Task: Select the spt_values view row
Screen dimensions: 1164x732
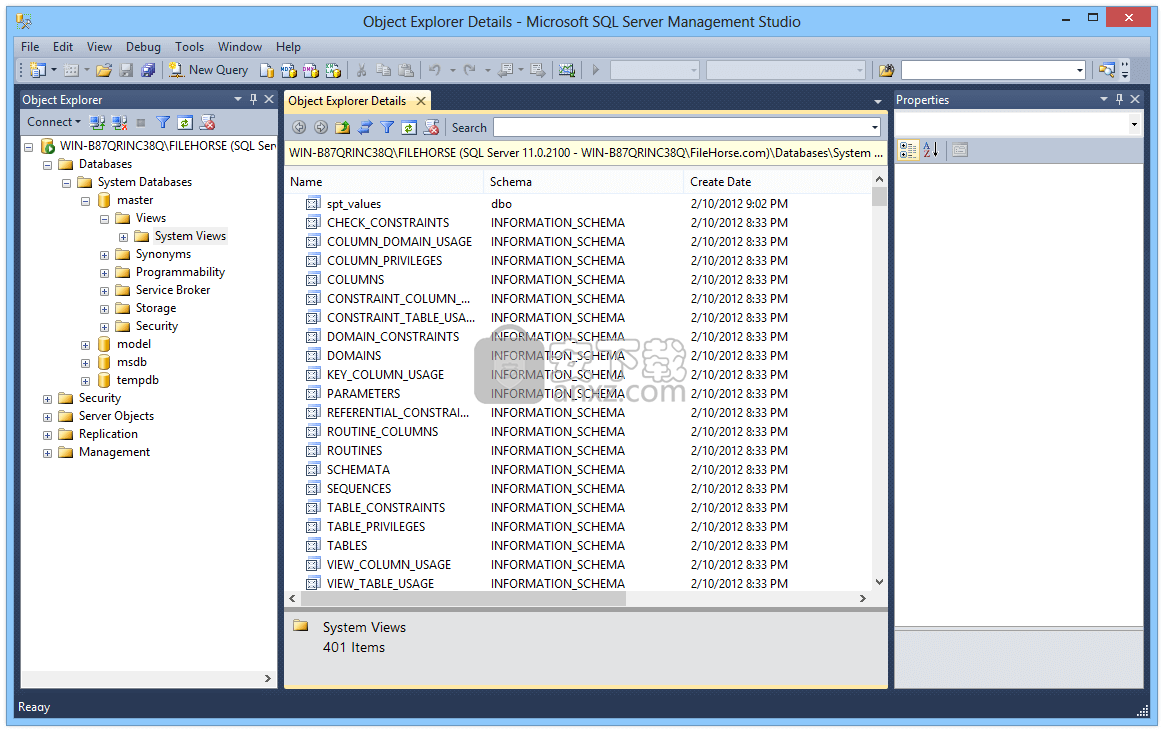Action: click(x=579, y=204)
